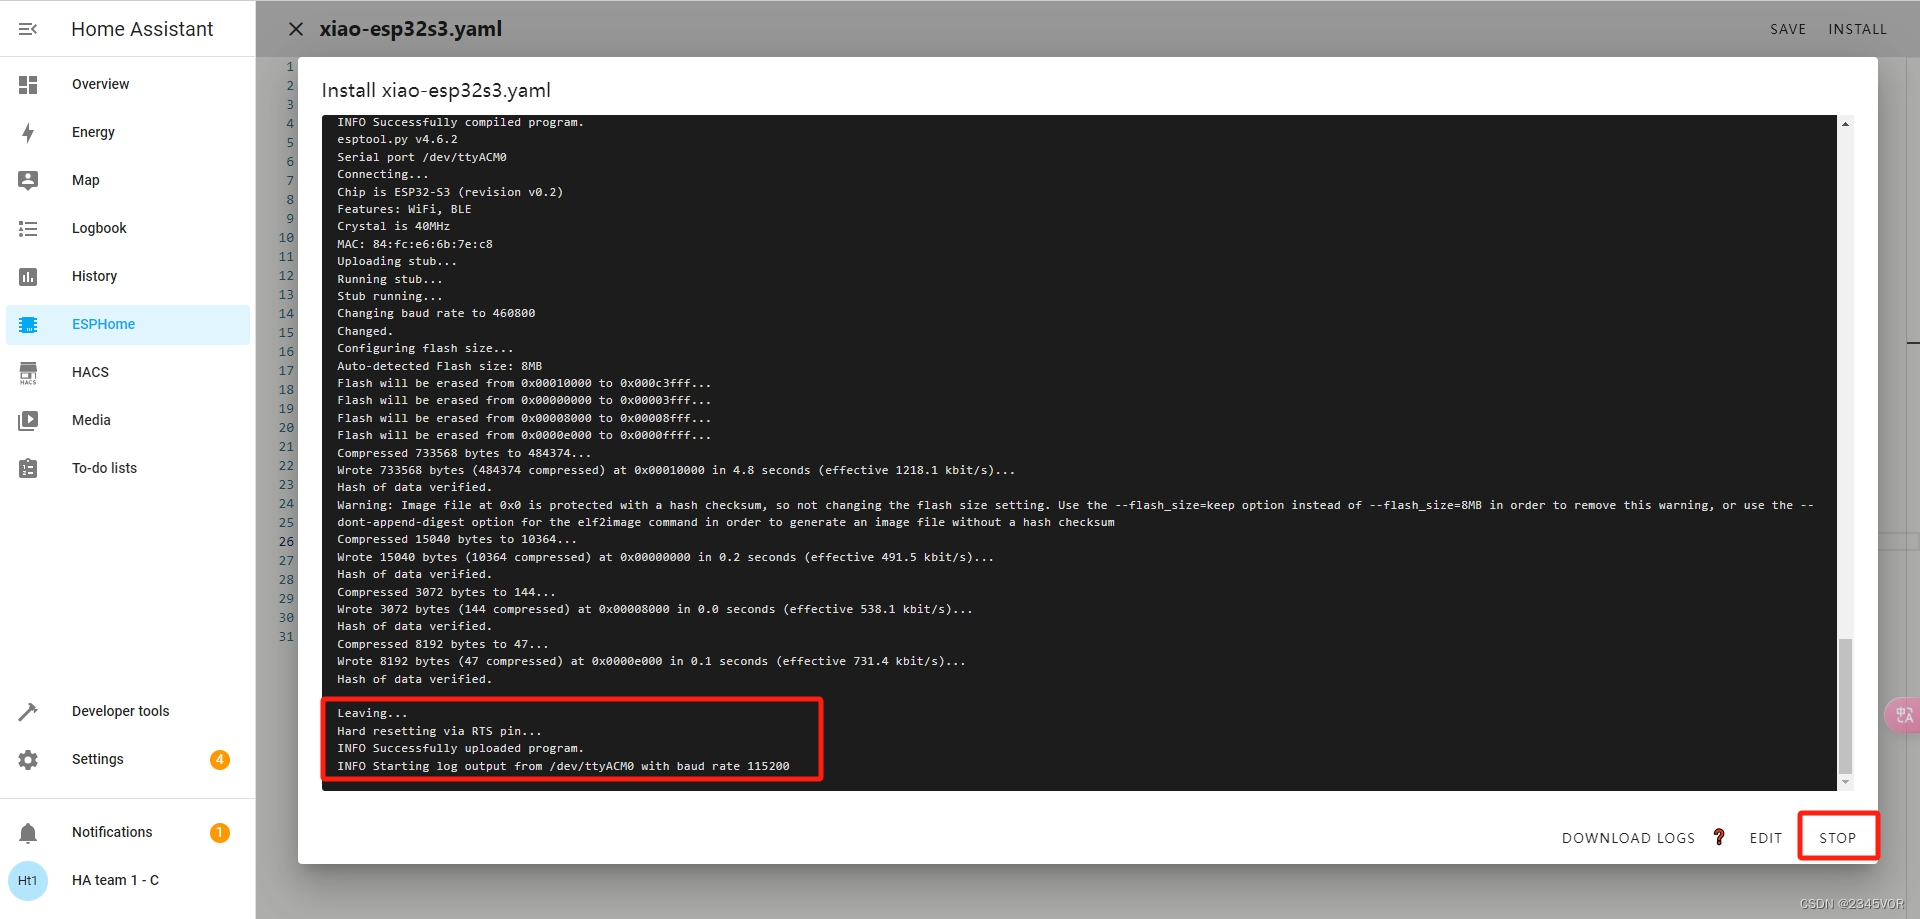Screen dimensions: 1920x919
Task: Open the Logbook list icon
Action: (x=28, y=228)
